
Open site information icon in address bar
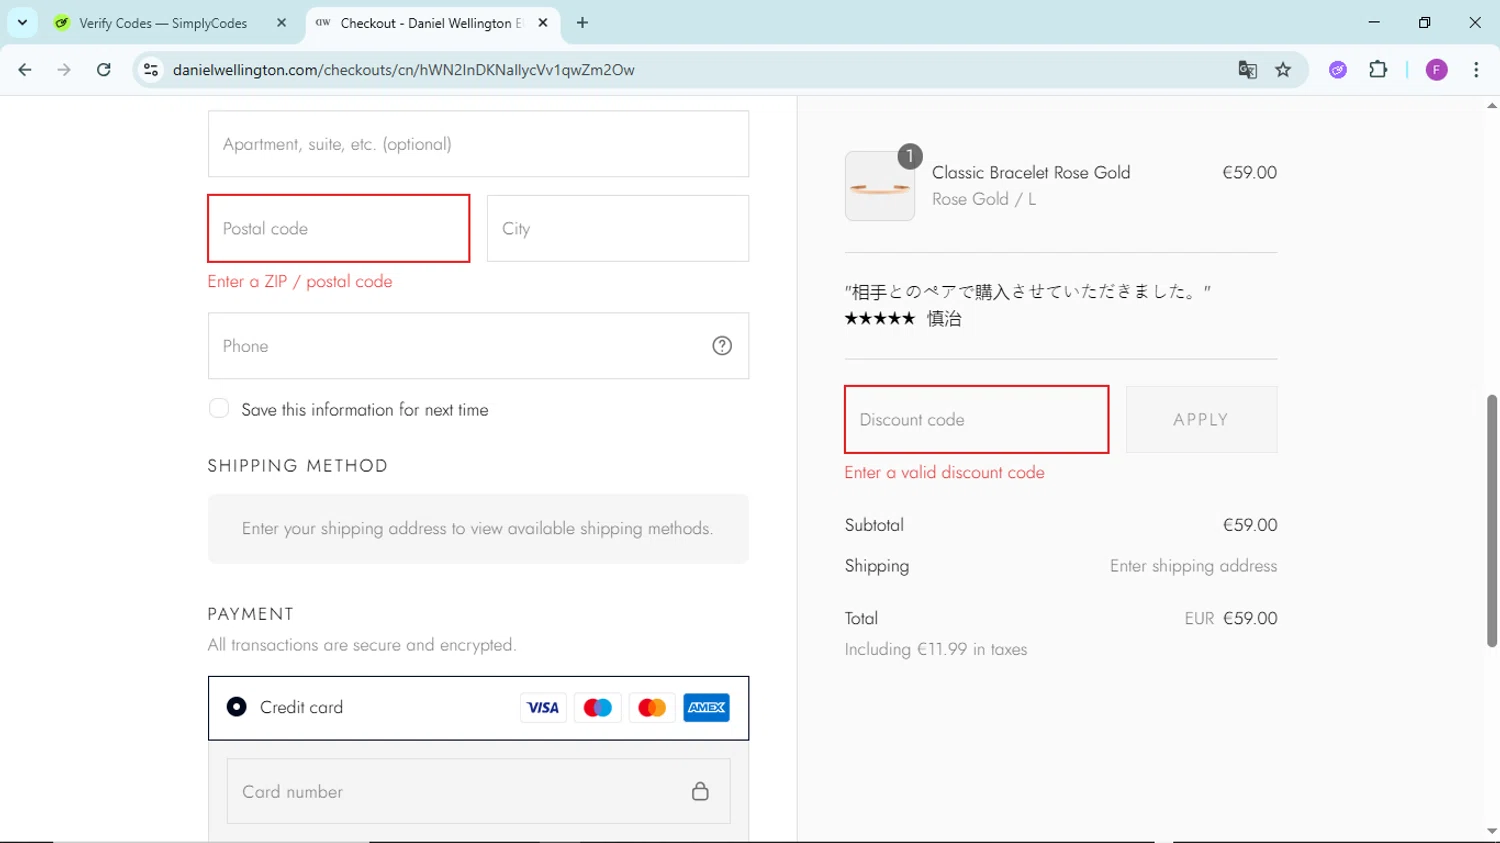151,70
